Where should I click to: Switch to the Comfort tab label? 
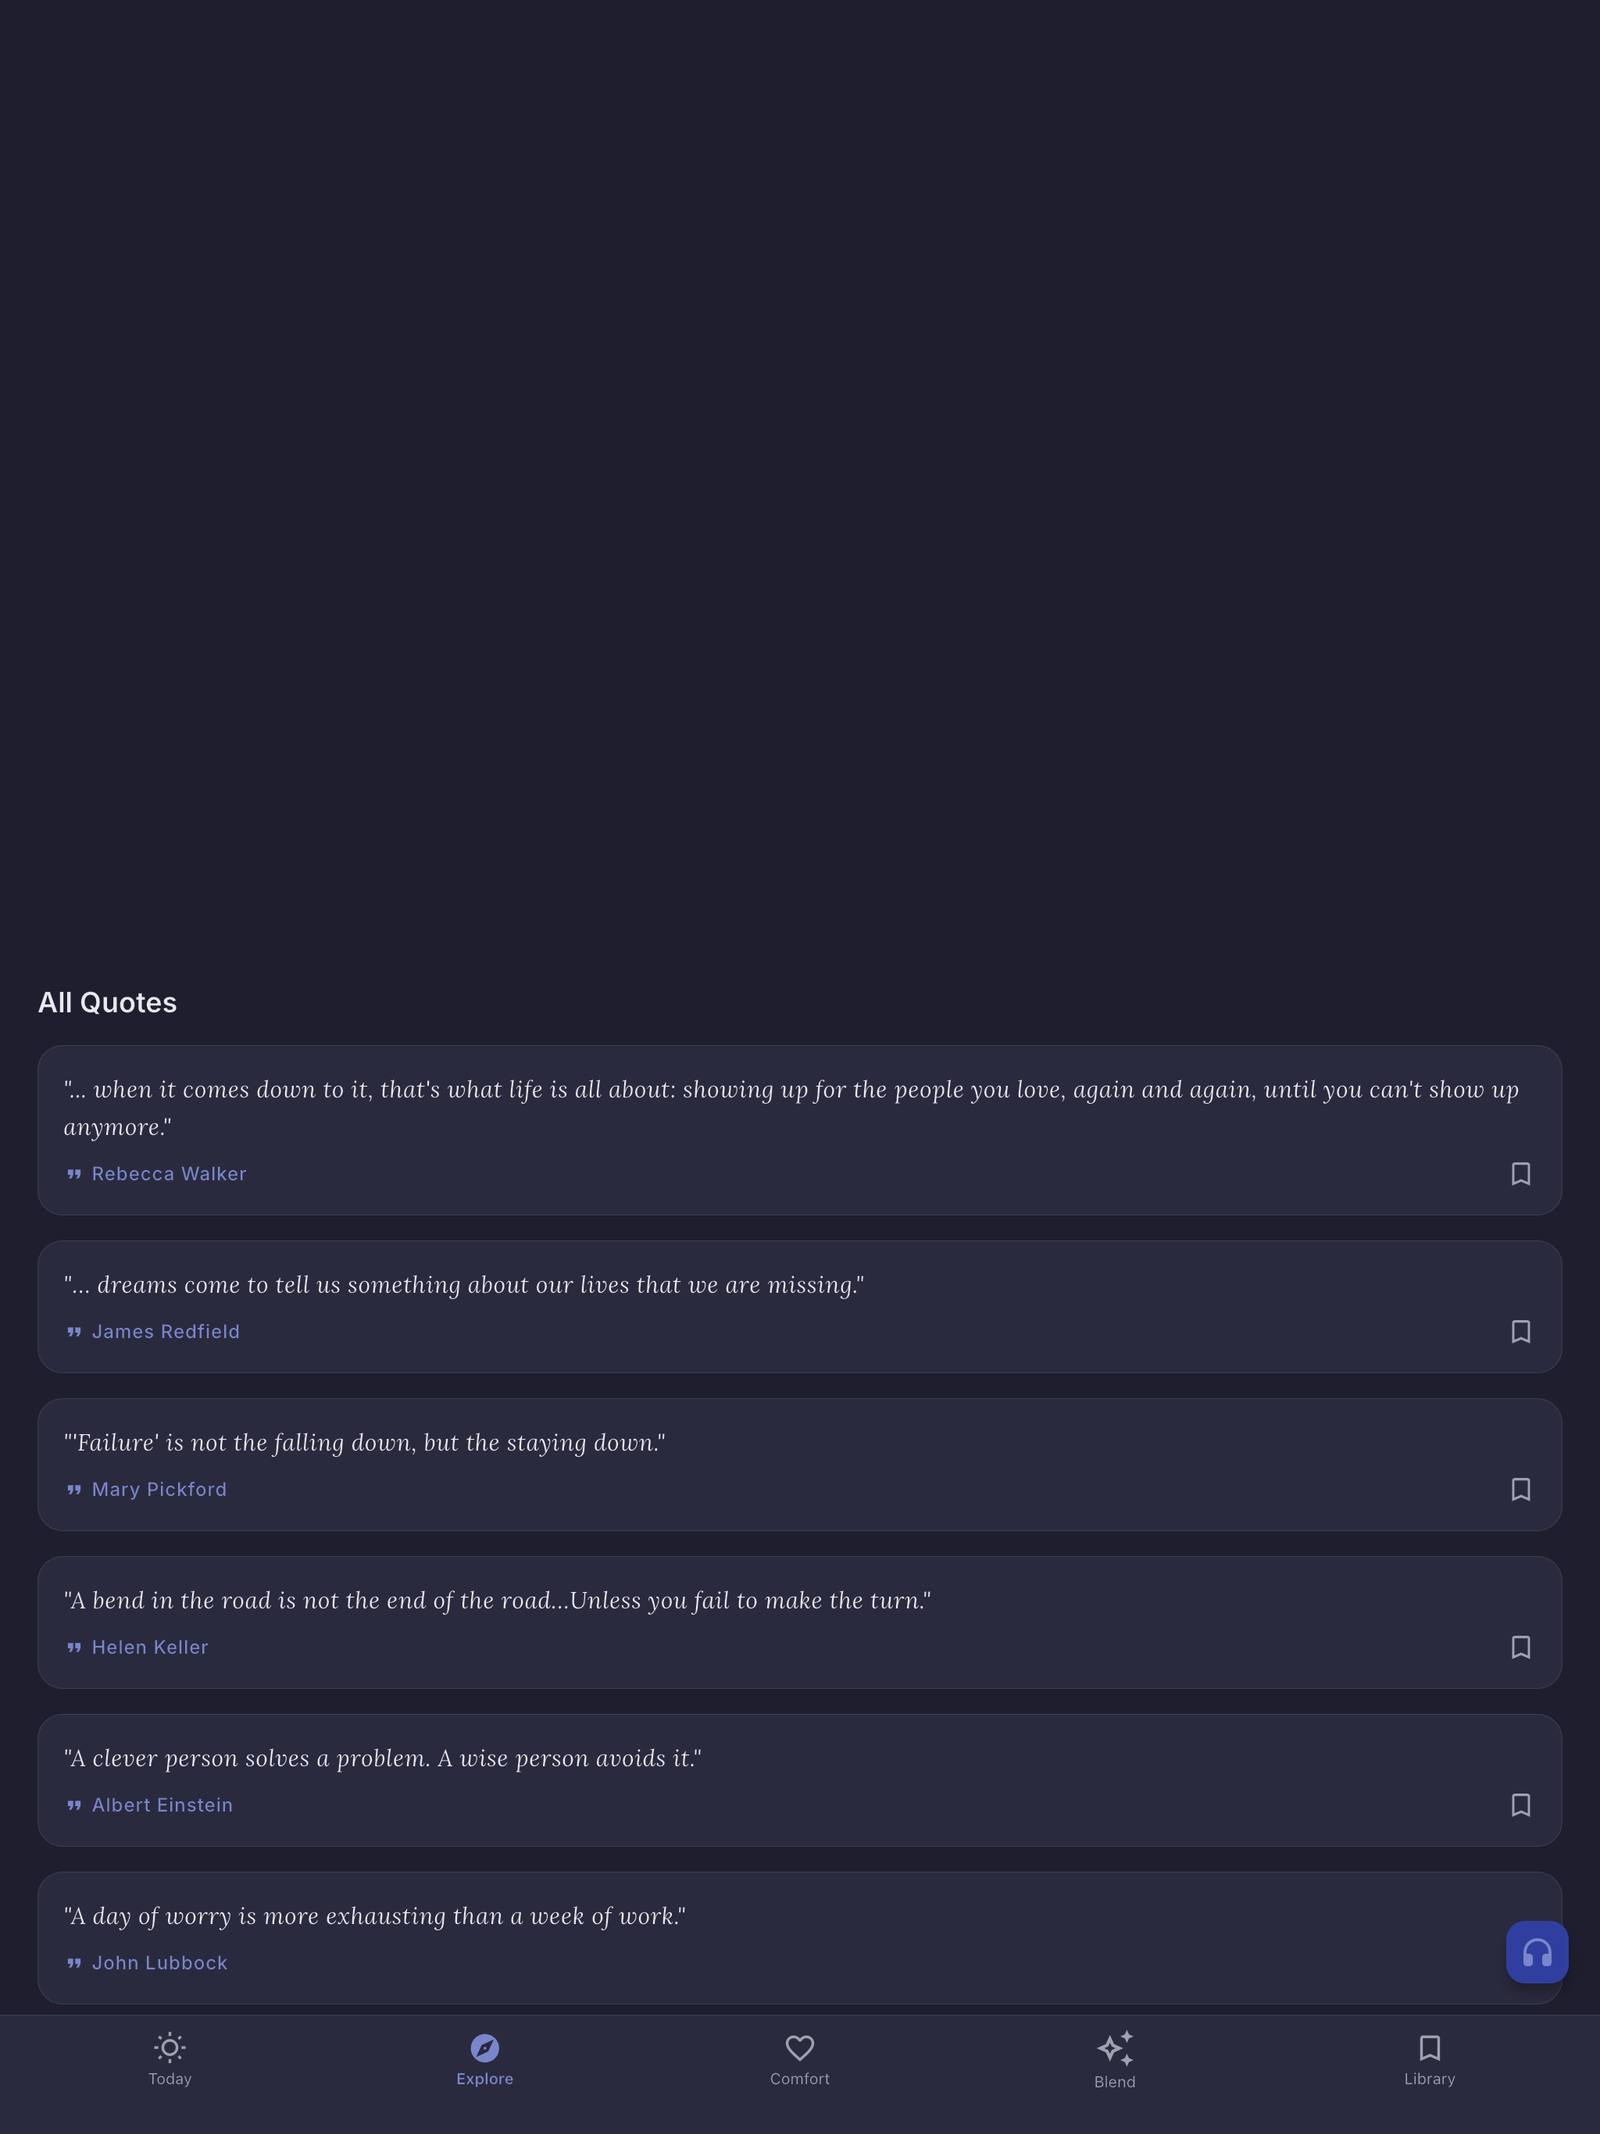click(800, 2079)
